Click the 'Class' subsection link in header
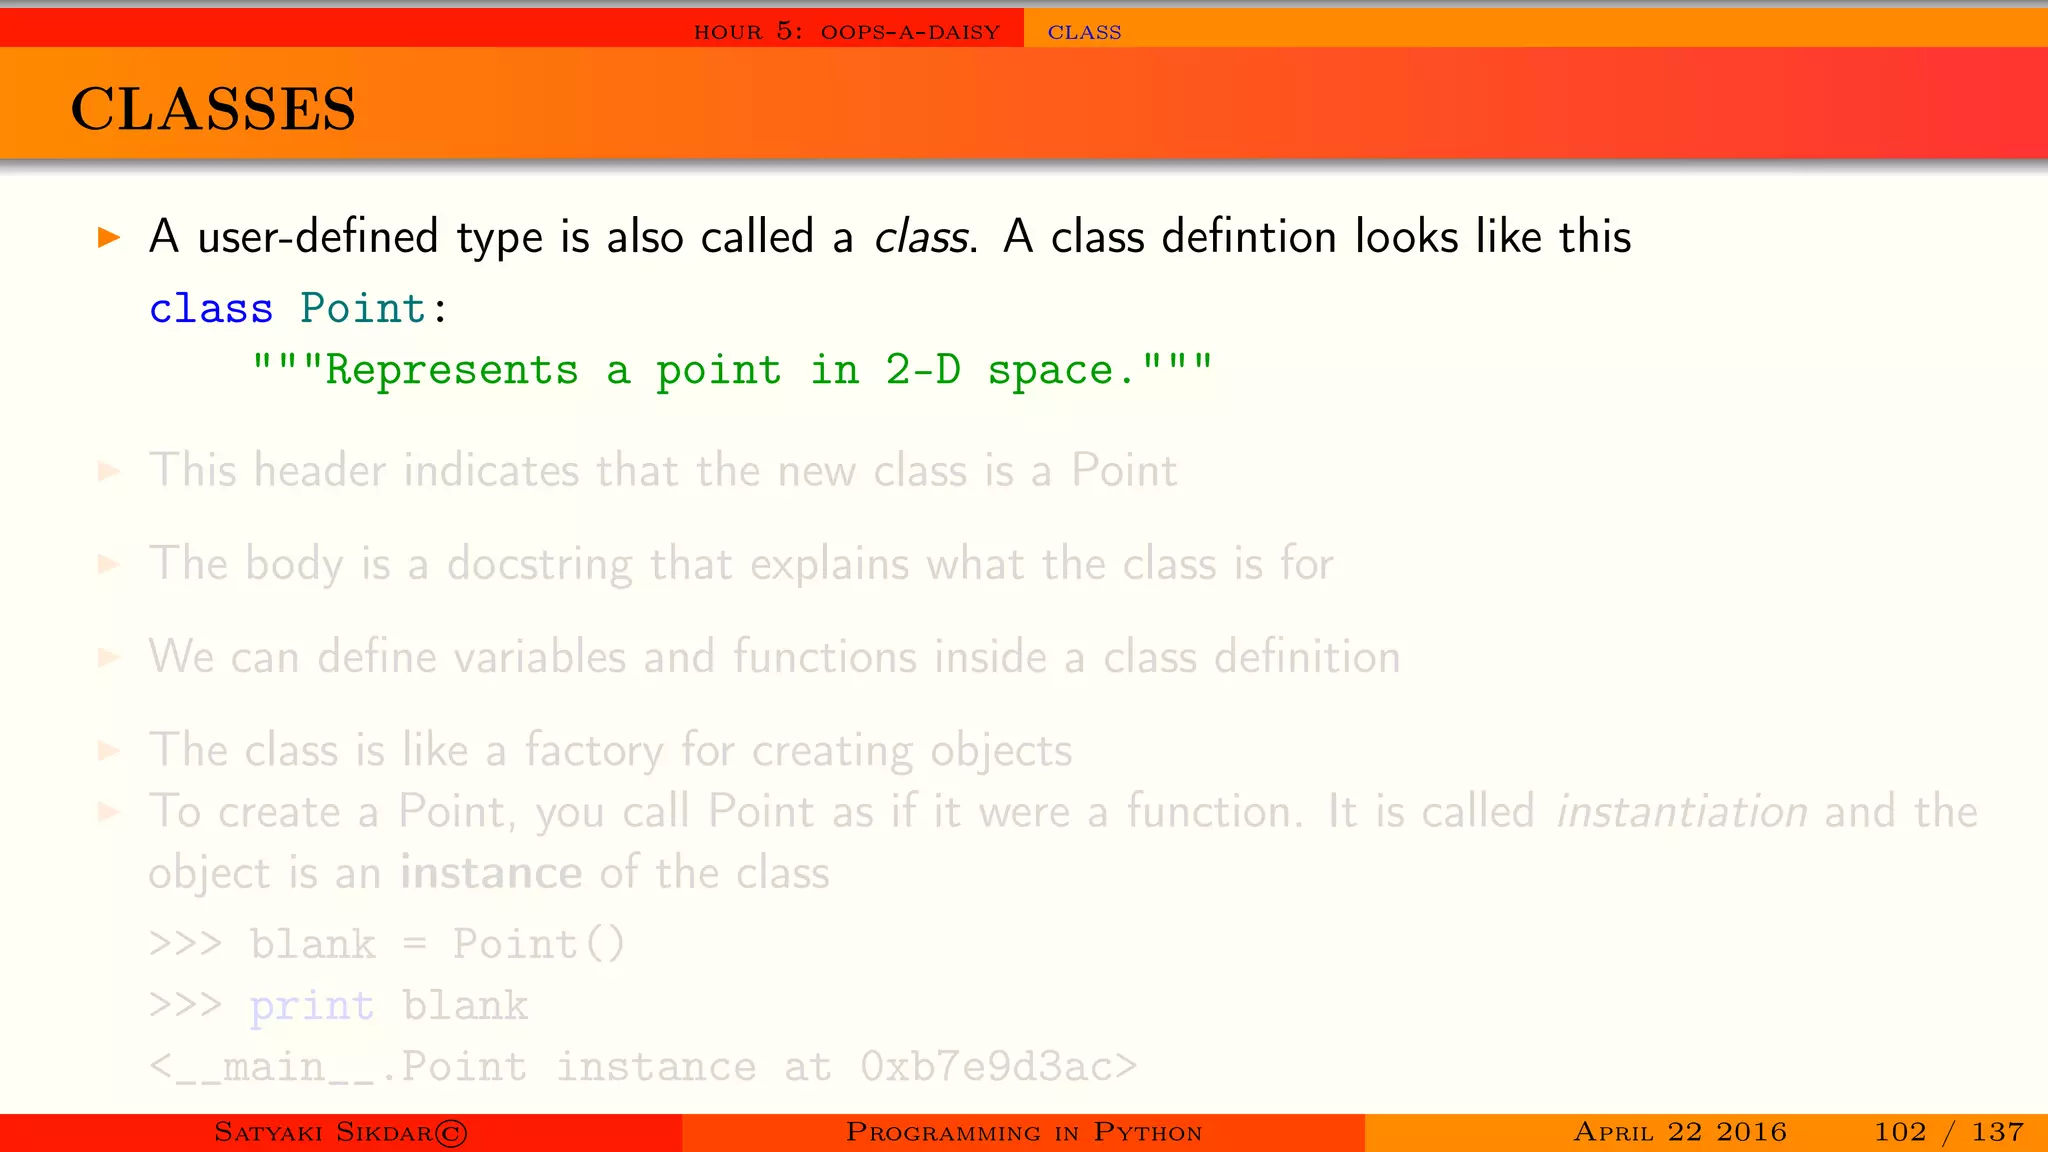 click(1084, 32)
